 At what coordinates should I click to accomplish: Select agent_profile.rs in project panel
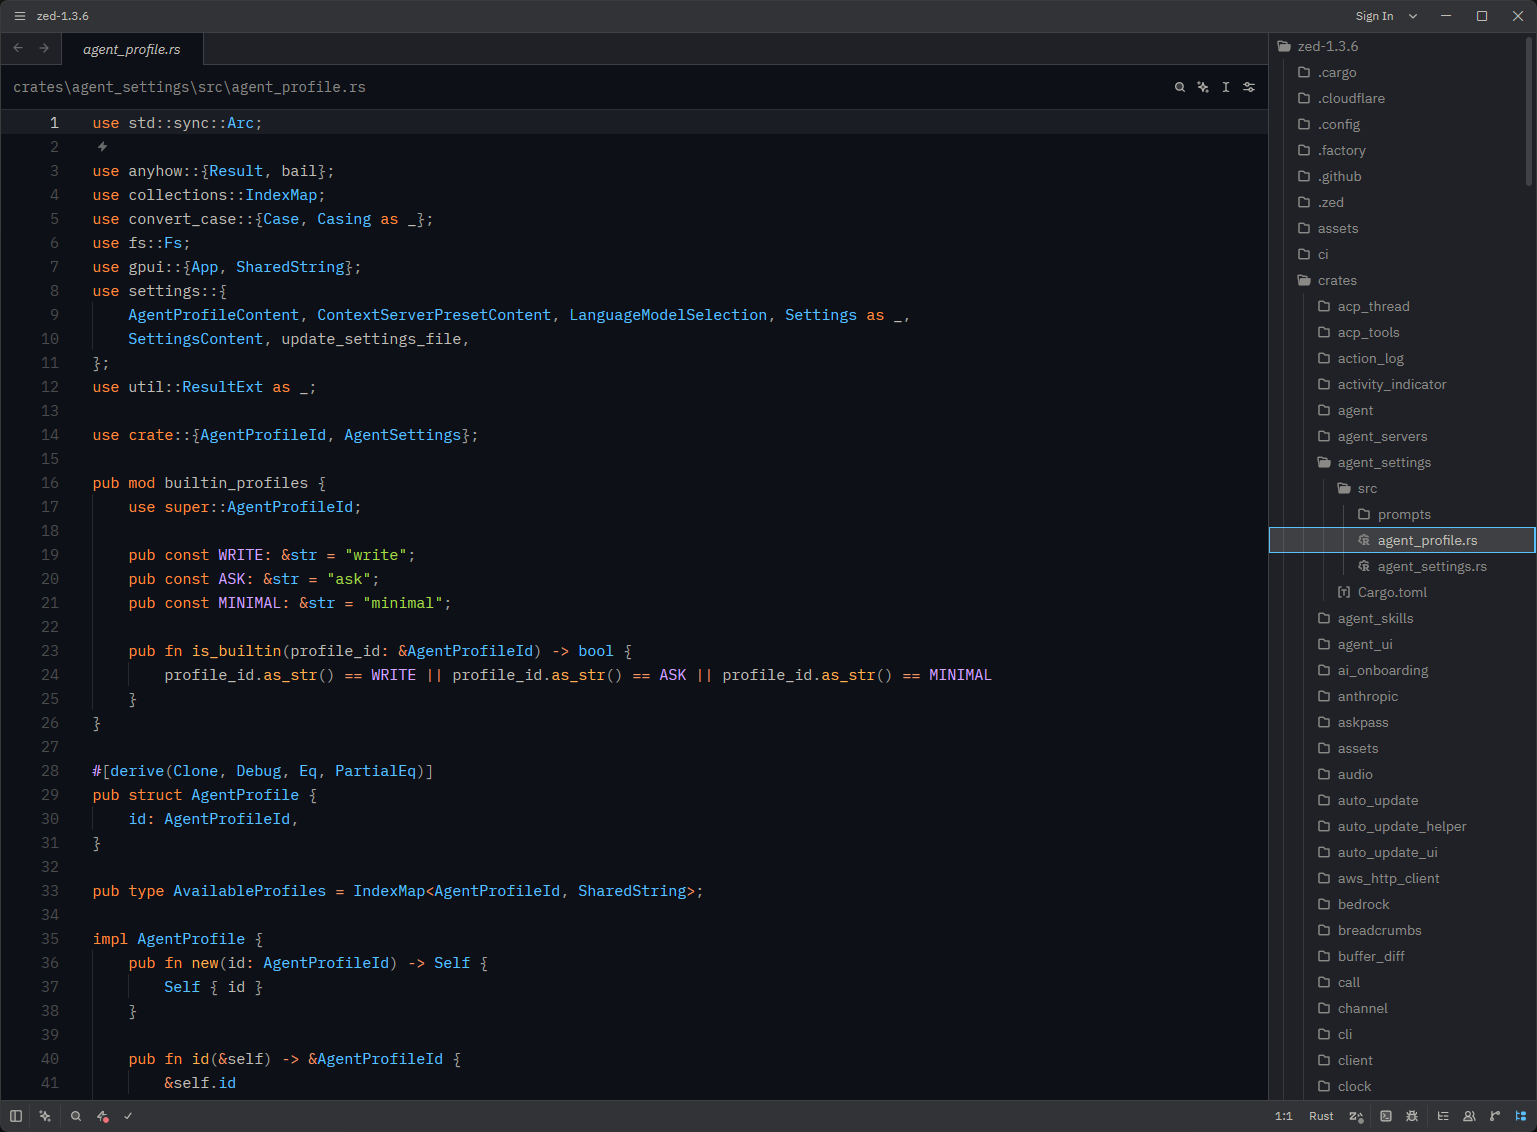[1400, 540]
